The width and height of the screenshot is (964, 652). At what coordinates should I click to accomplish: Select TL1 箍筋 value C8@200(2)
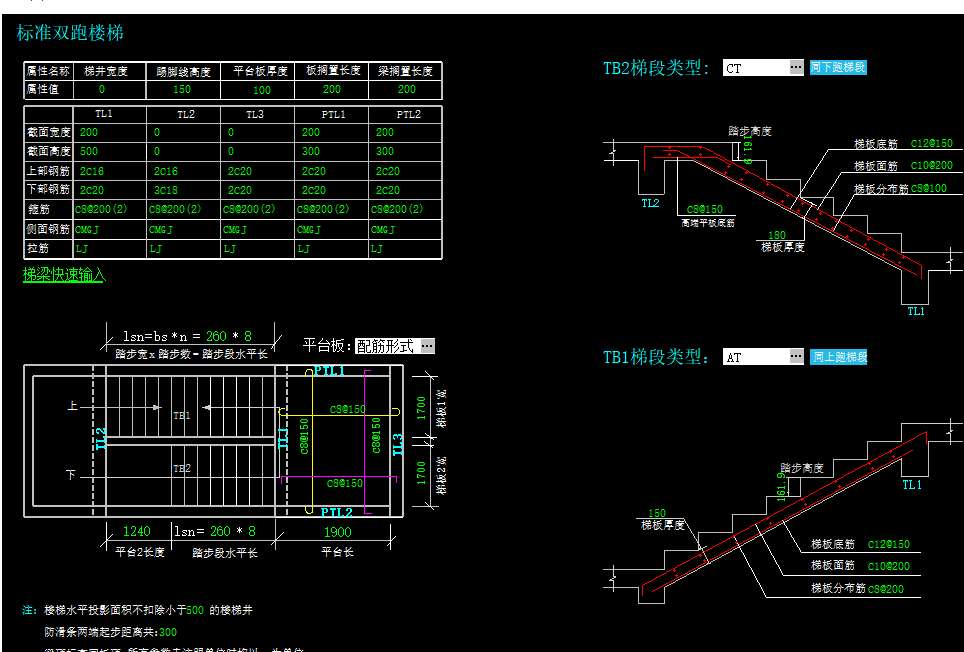pos(101,209)
